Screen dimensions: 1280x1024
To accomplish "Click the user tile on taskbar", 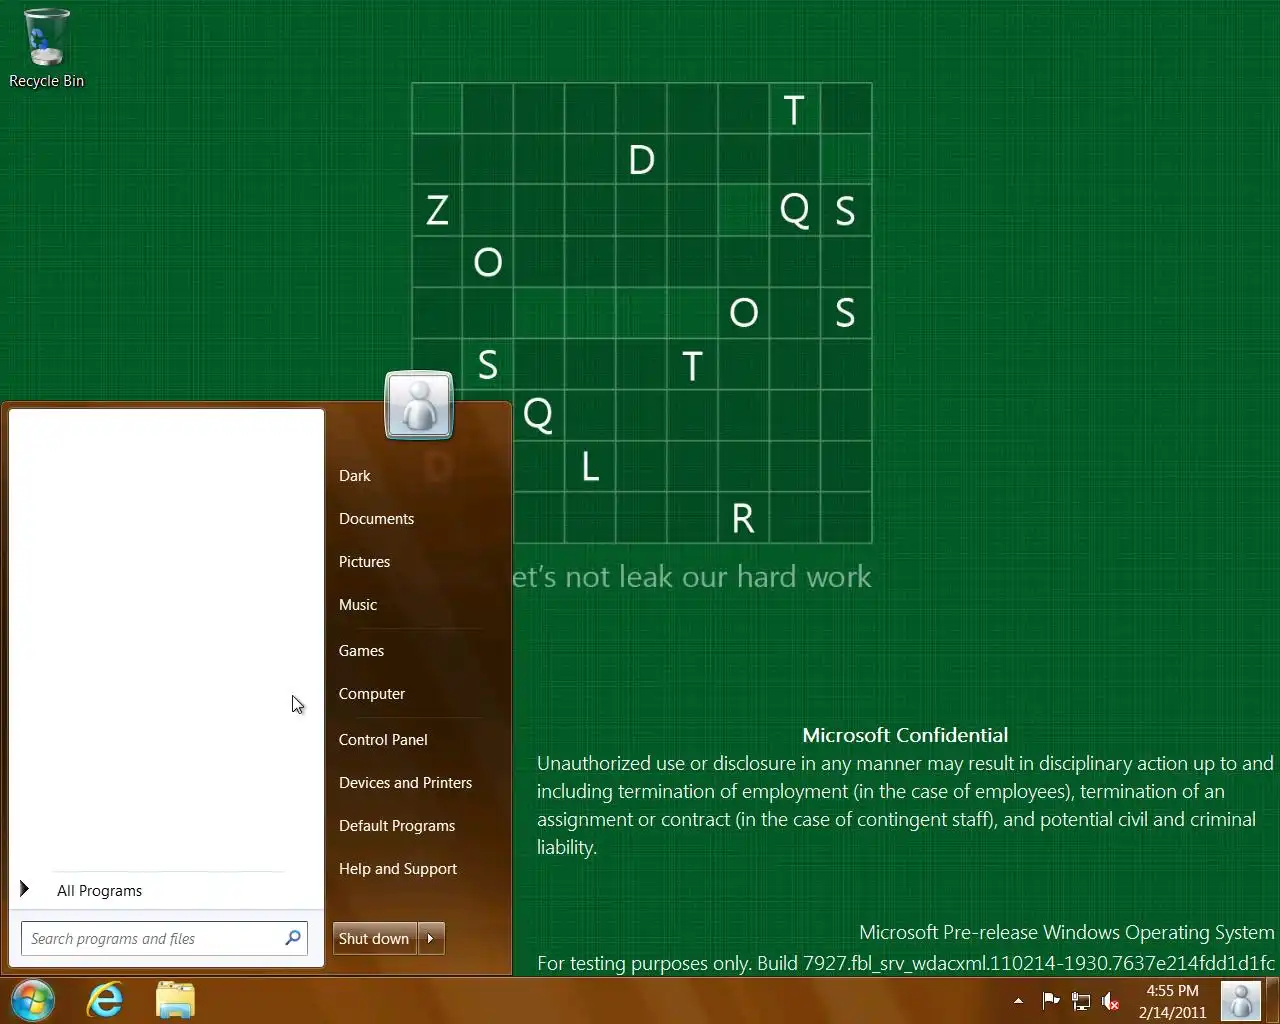I will click(x=1241, y=1001).
